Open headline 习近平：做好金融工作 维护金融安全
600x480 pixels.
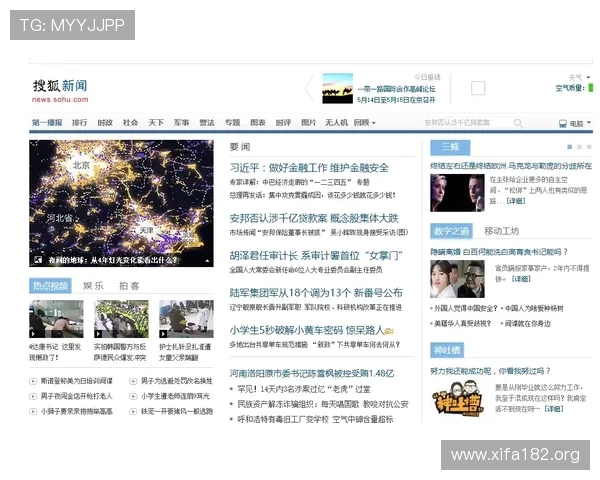pos(309,168)
